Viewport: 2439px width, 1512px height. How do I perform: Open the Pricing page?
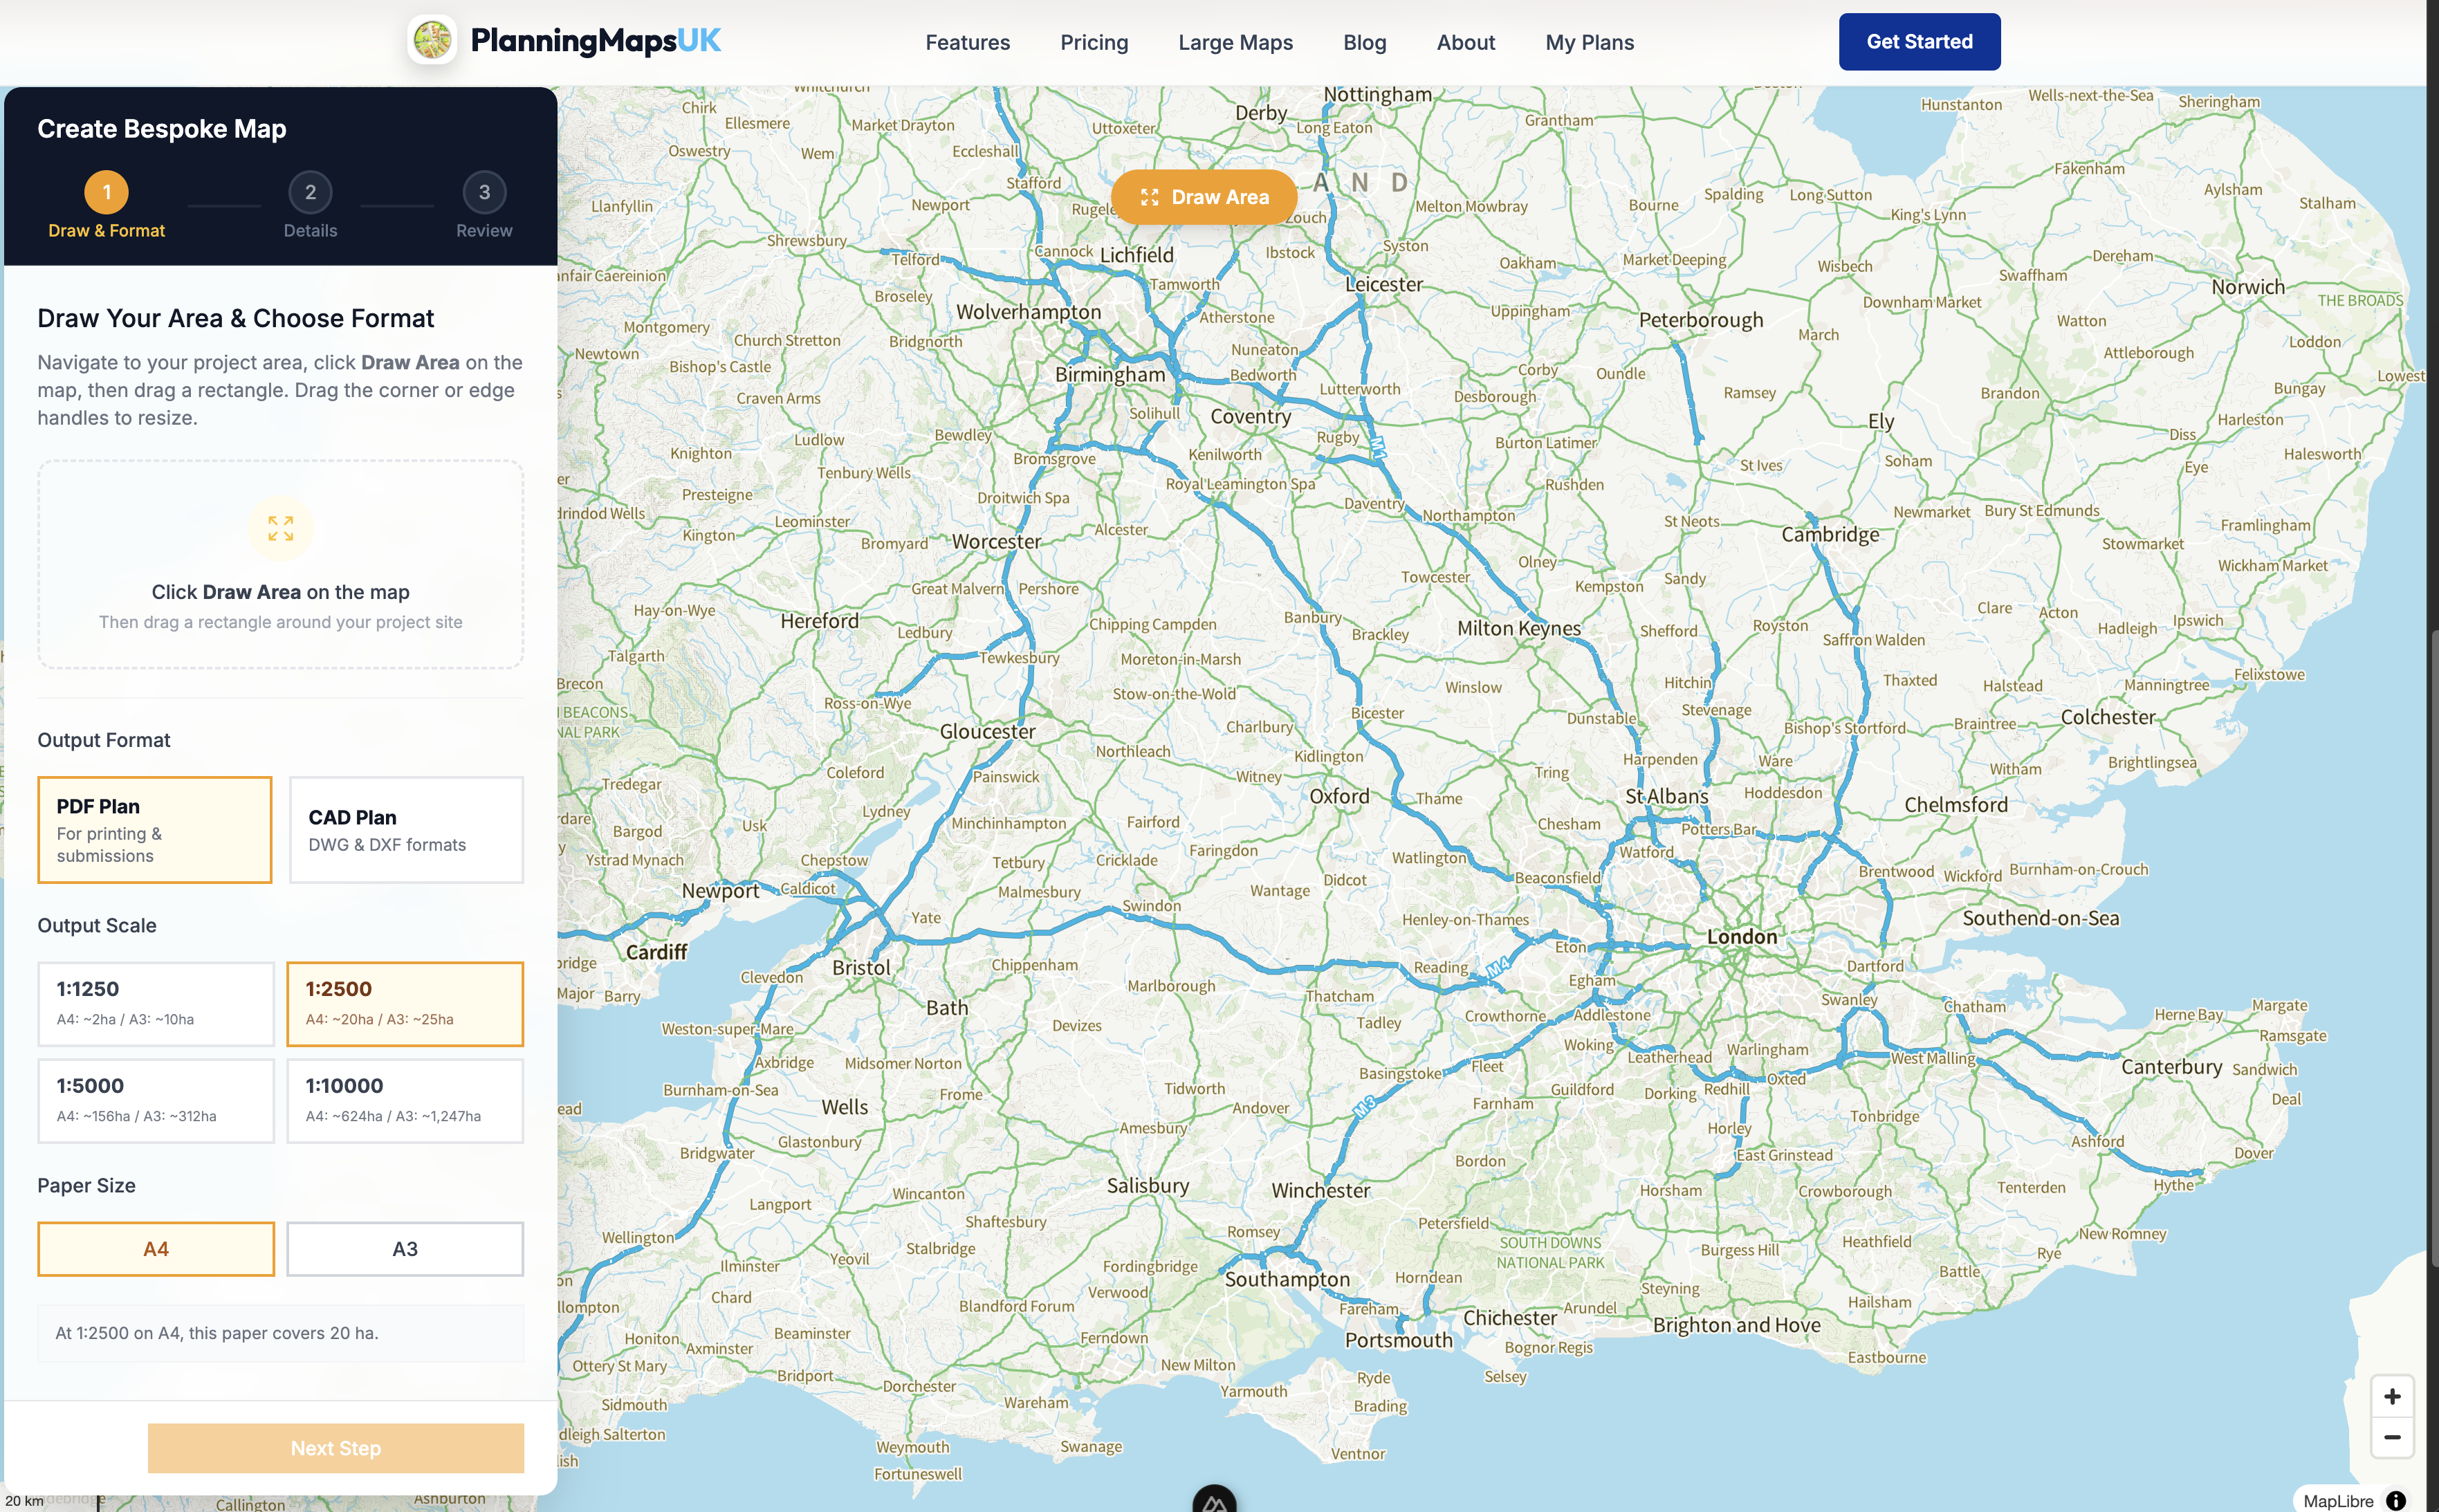point(1094,42)
